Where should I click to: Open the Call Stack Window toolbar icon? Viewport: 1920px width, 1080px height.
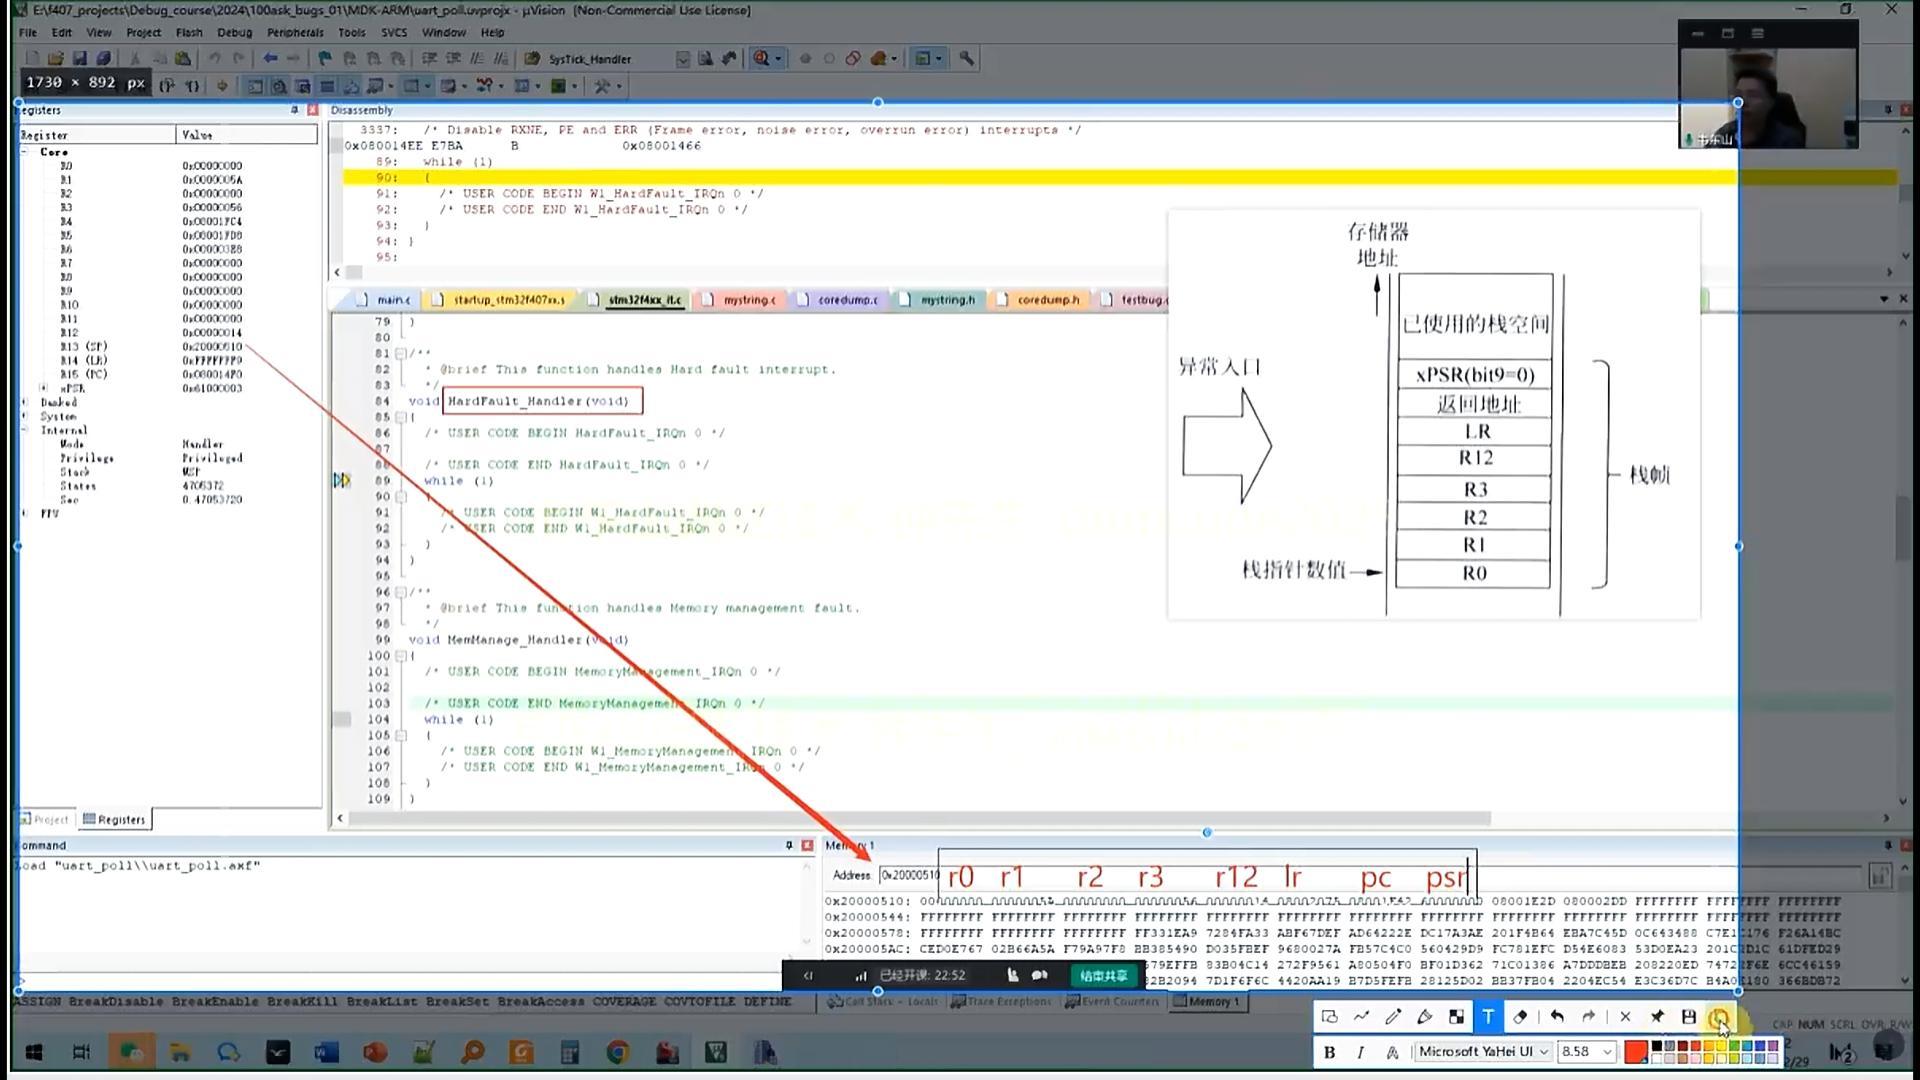[x=351, y=86]
